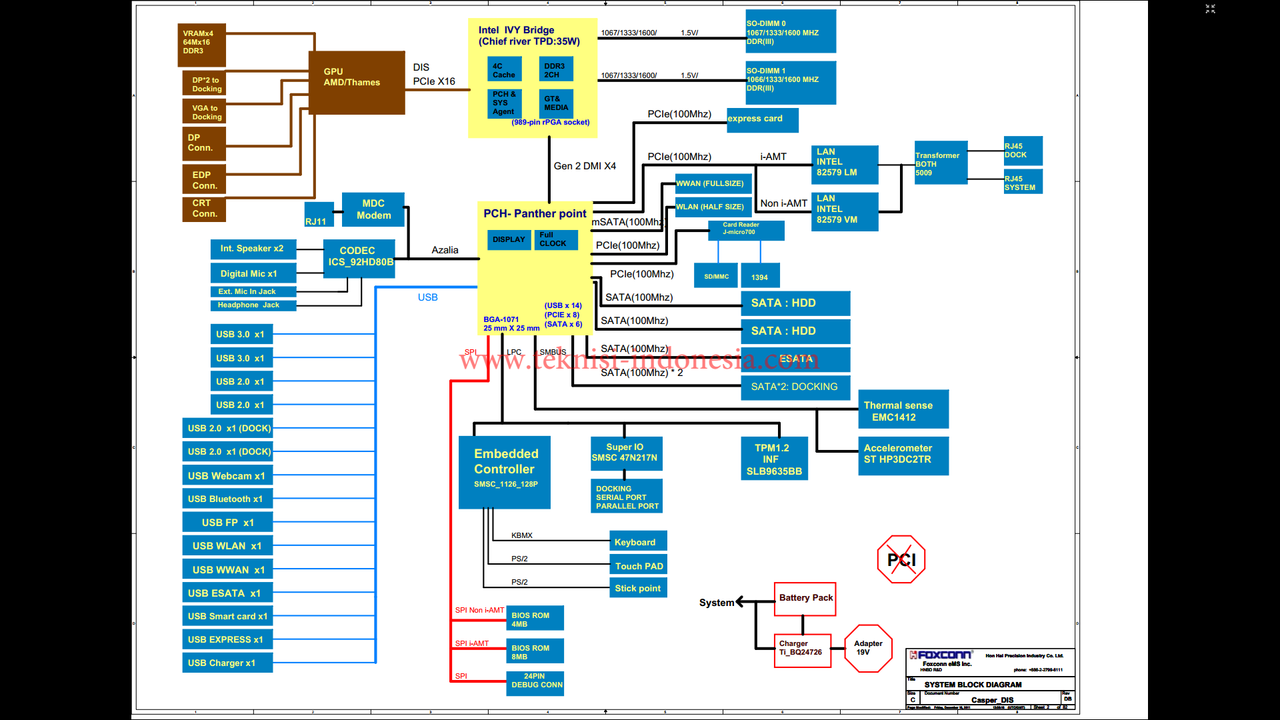The height and width of the screenshot is (720, 1280).
Task: Click the SO-DIMM 1 block
Action: [790, 83]
